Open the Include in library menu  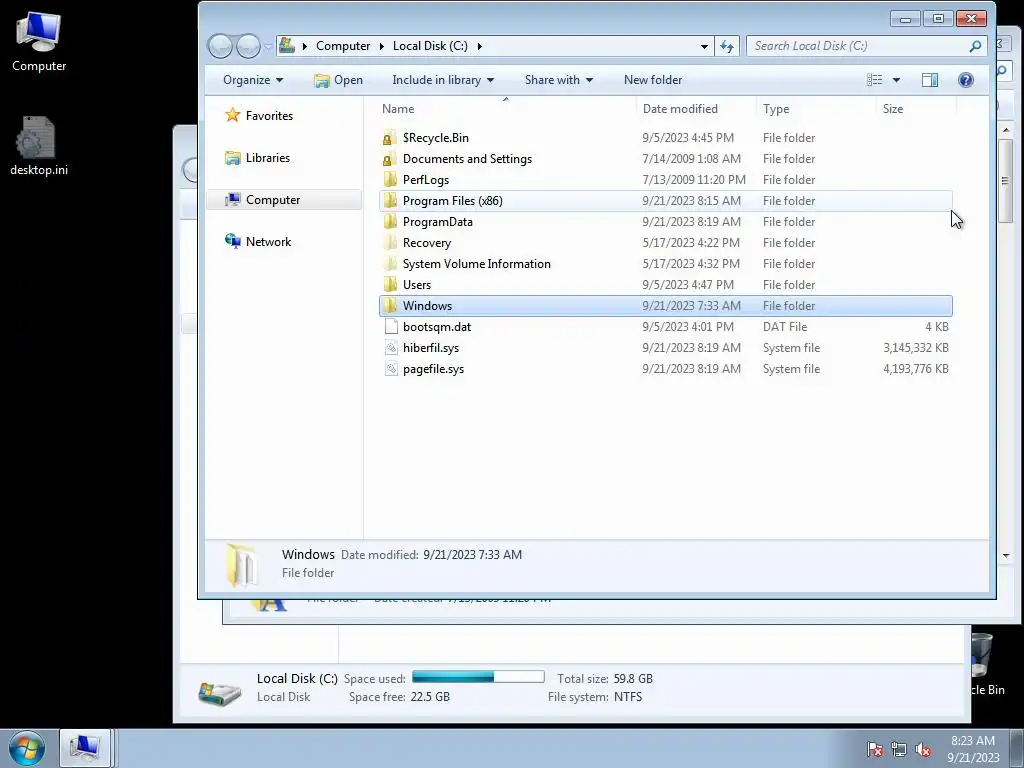[443, 80]
